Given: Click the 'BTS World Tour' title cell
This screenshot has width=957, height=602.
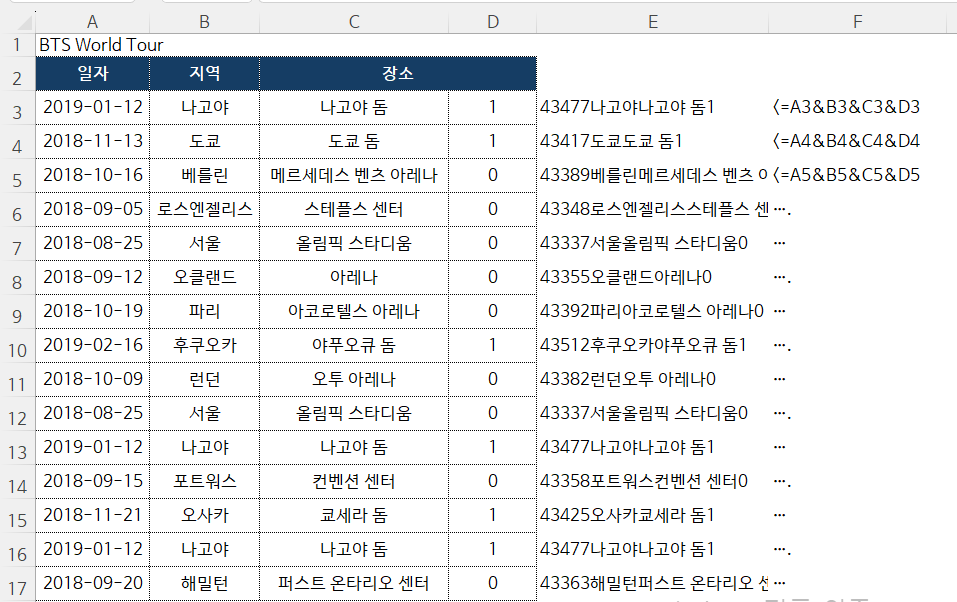Looking at the screenshot, I should (x=92, y=45).
